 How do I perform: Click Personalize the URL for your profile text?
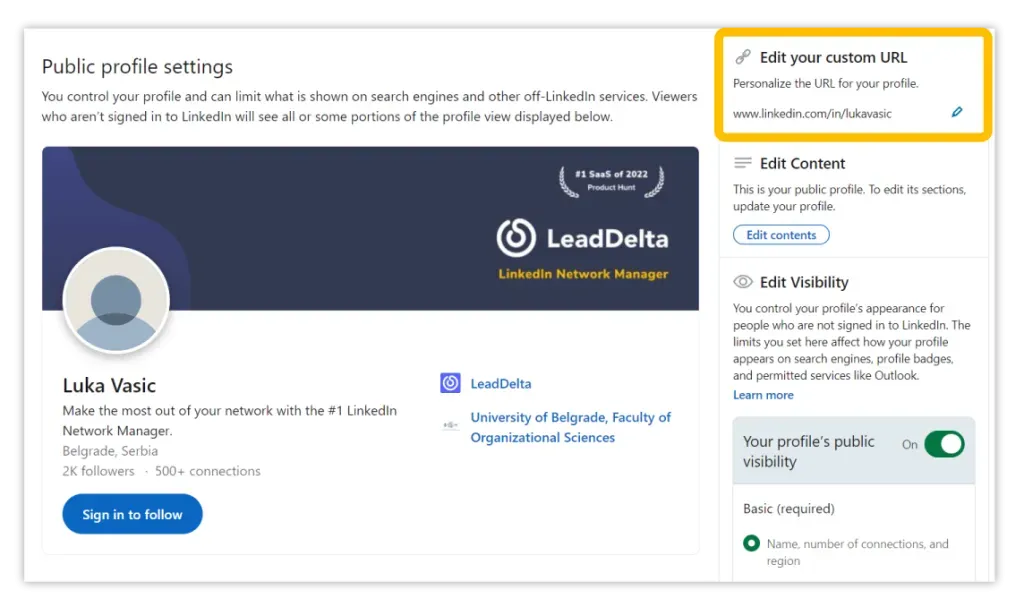(825, 84)
